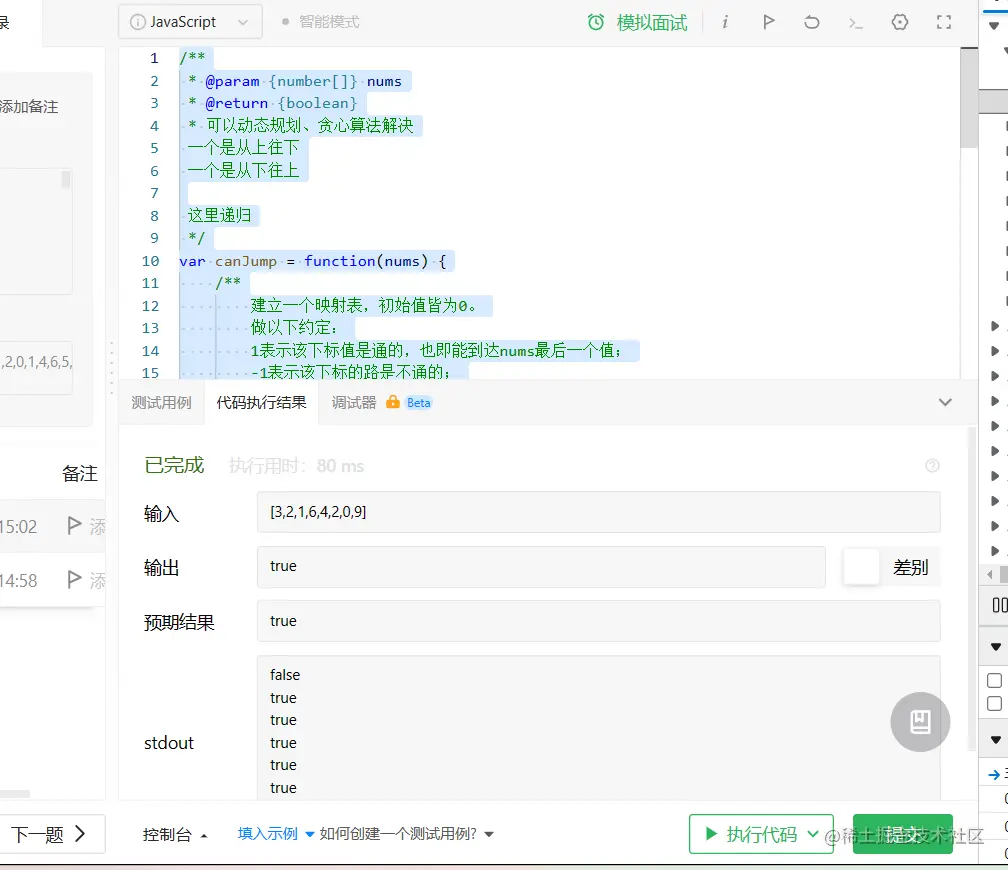Click the 预期结果 field showing true
1008x870 pixels.
[x=598, y=621]
